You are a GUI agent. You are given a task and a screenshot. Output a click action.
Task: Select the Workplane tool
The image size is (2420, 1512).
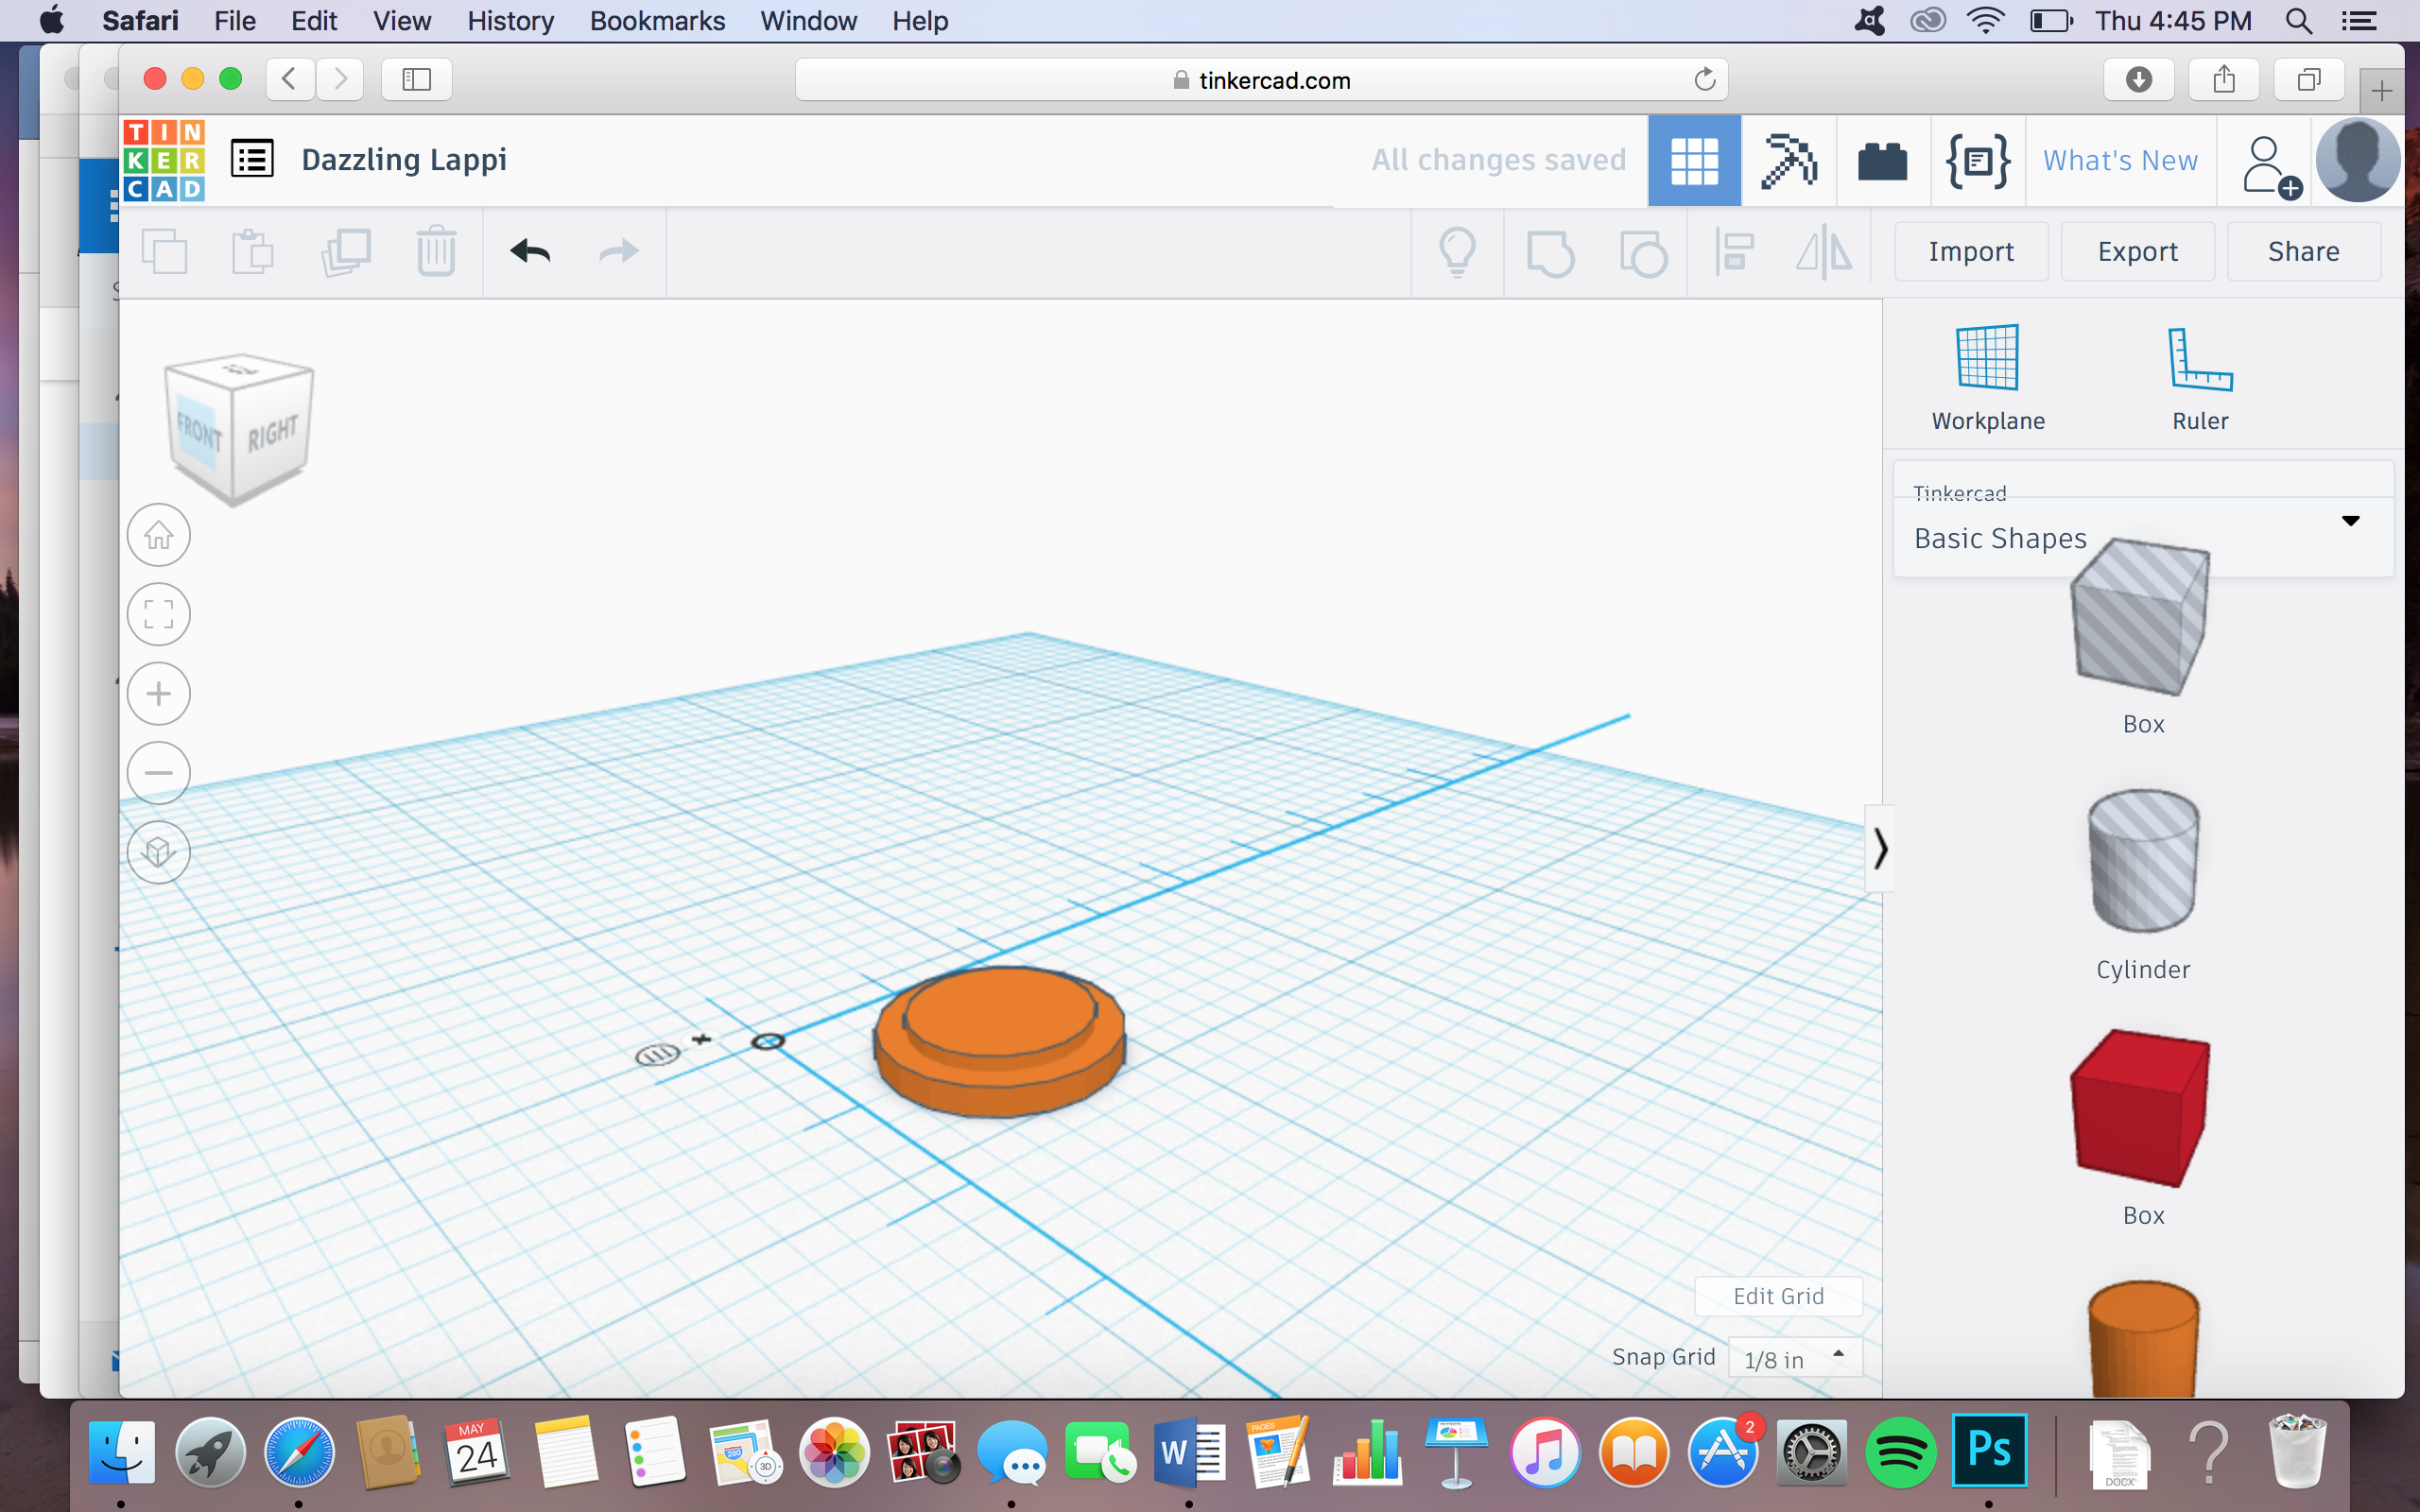(1988, 378)
